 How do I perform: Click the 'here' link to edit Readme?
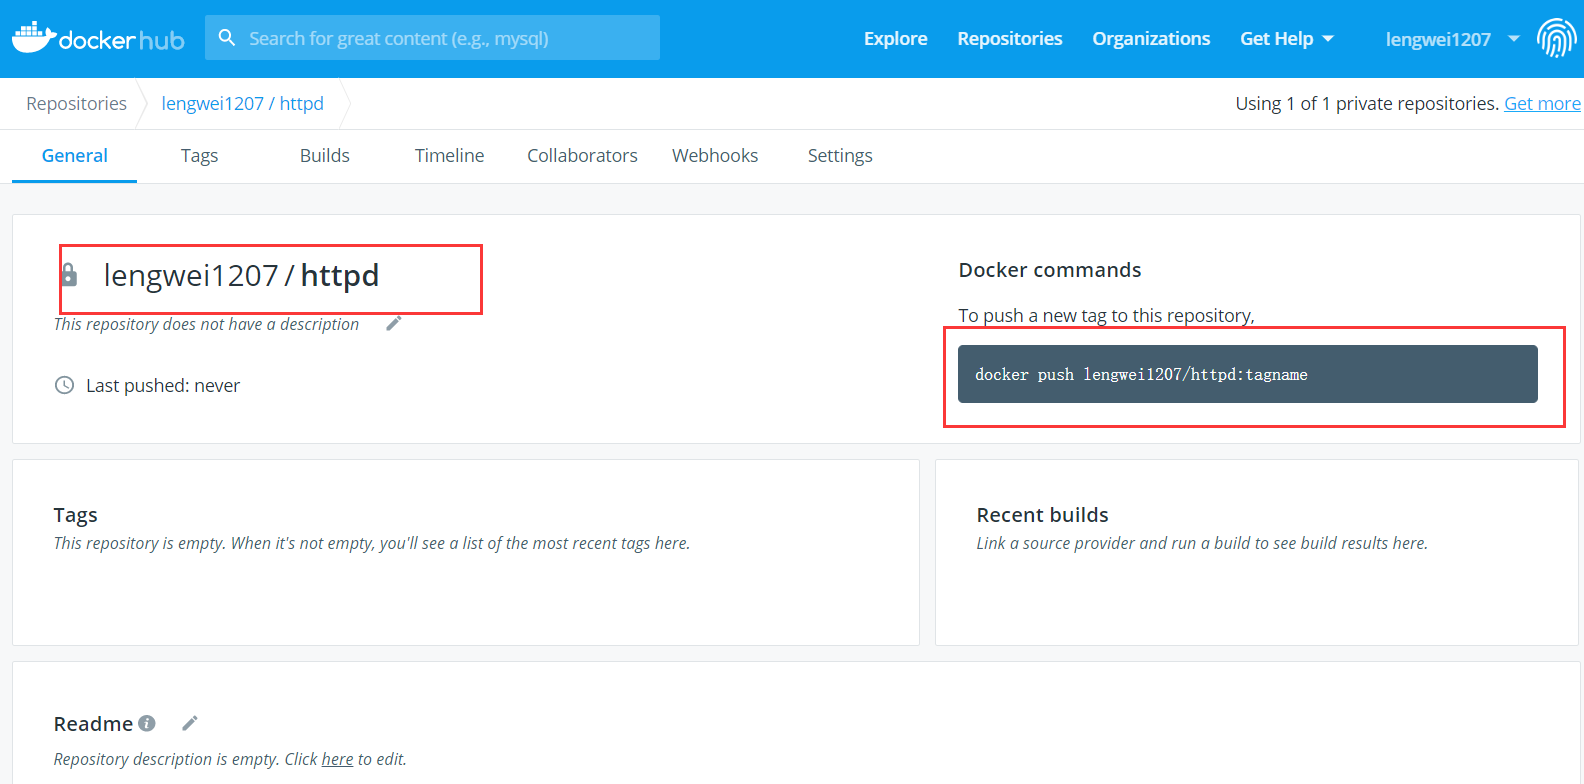click(337, 759)
